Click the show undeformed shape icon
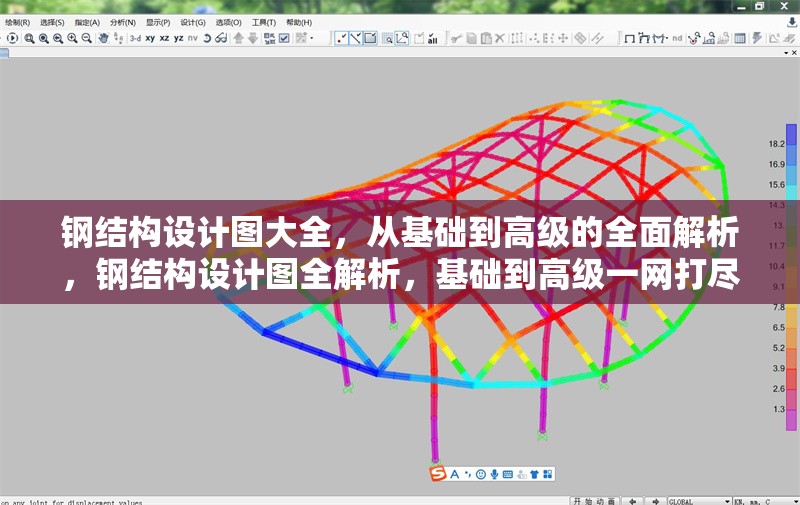The width and height of the screenshot is (800, 505). pyautogui.click(x=630, y=38)
